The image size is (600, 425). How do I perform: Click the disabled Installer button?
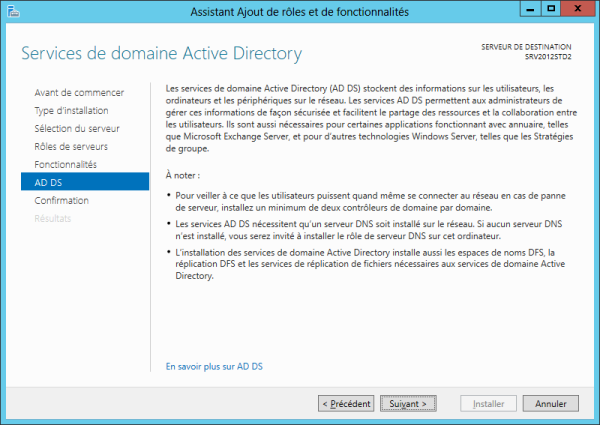(487, 403)
